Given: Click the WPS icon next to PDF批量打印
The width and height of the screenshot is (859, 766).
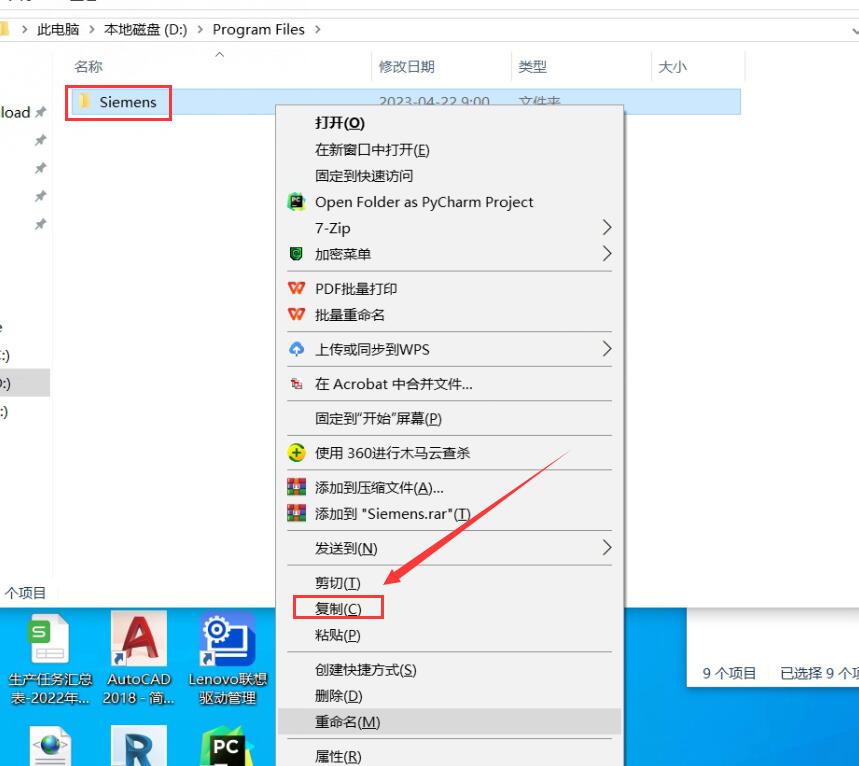Looking at the screenshot, I should (x=296, y=288).
